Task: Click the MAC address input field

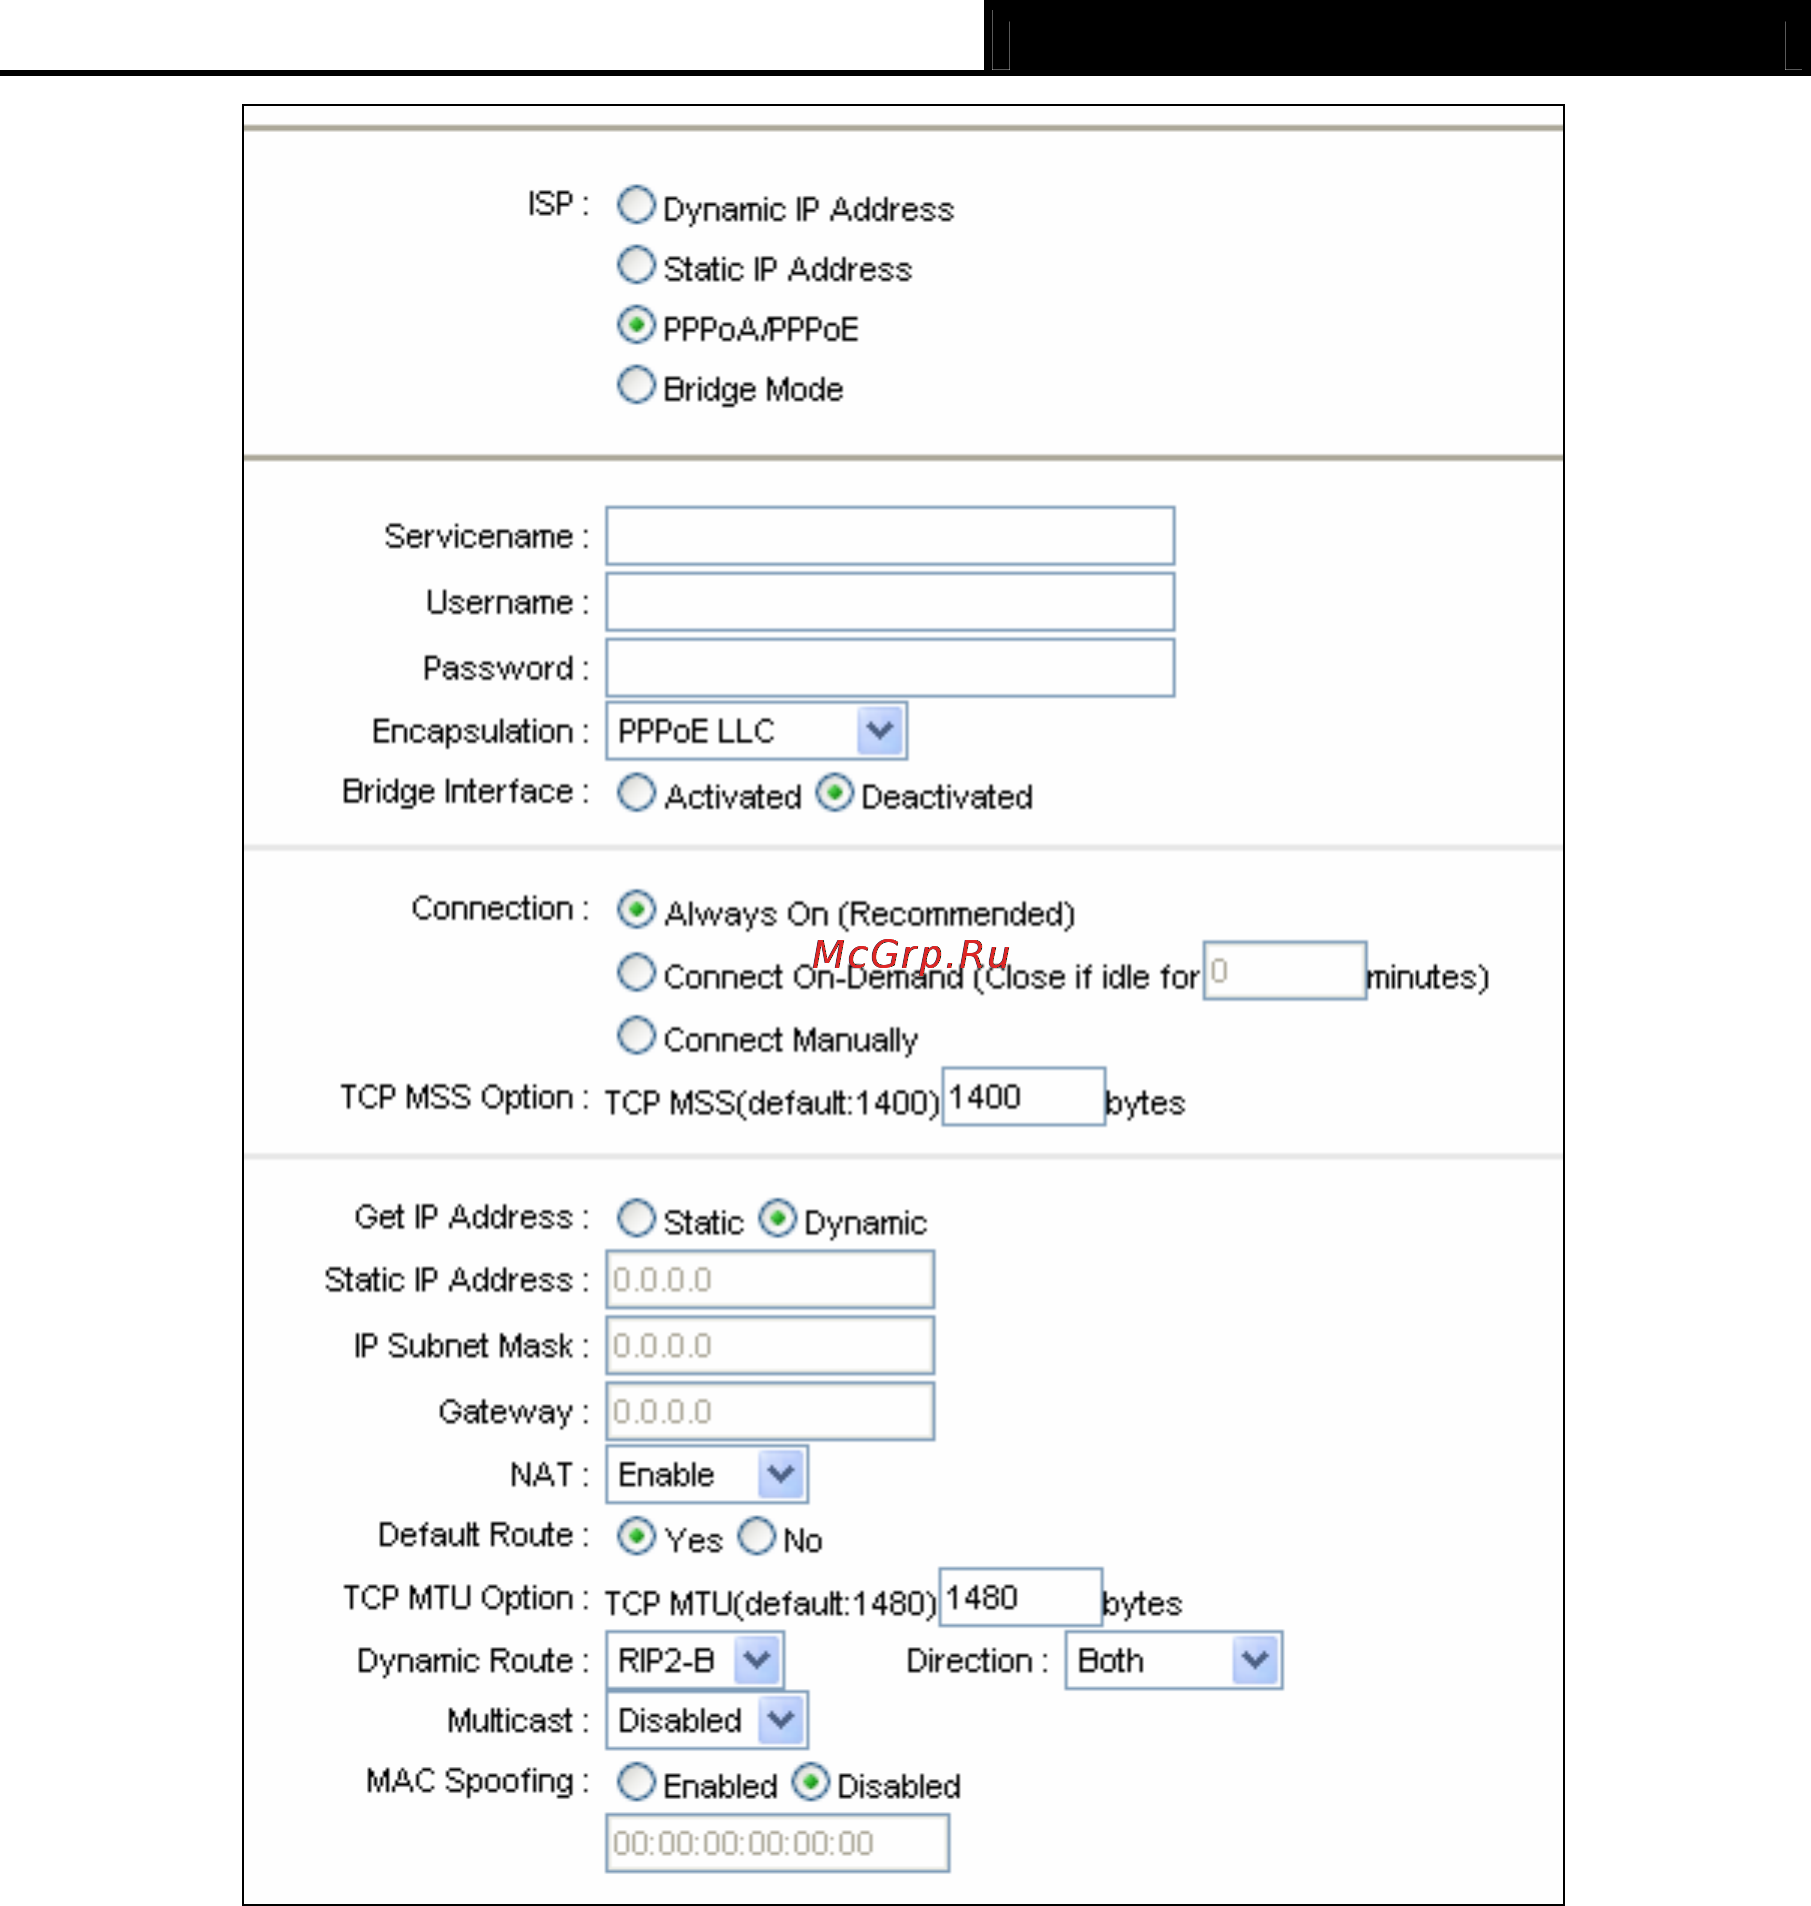Action: [x=777, y=1843]
